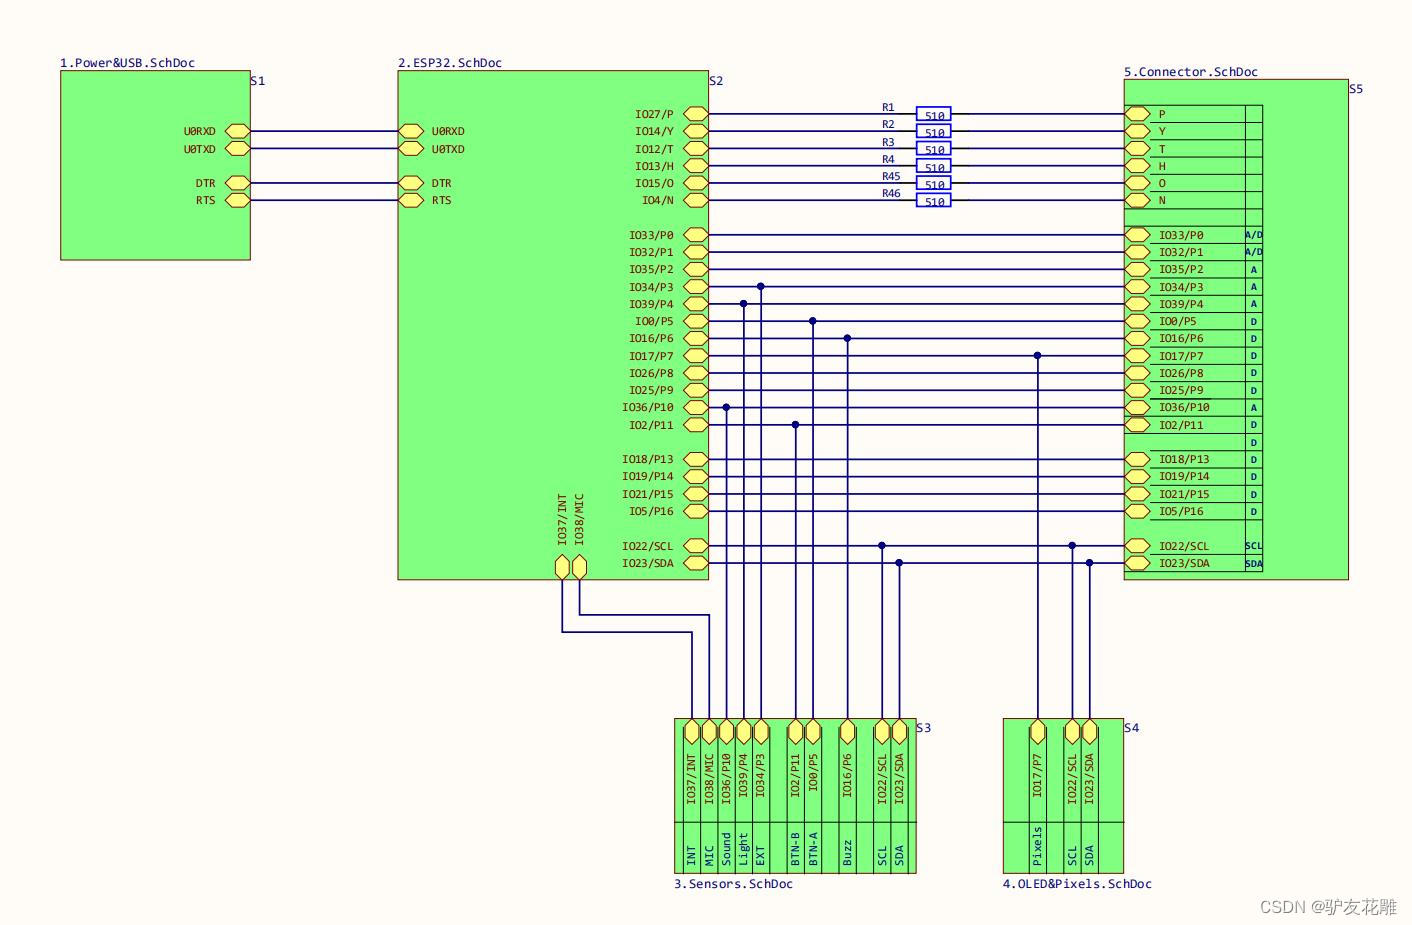Click the IO36/P10 port on ESP32 sheet
The height and width of the screenshot is (925, 1412).
[x=696, y=407]
